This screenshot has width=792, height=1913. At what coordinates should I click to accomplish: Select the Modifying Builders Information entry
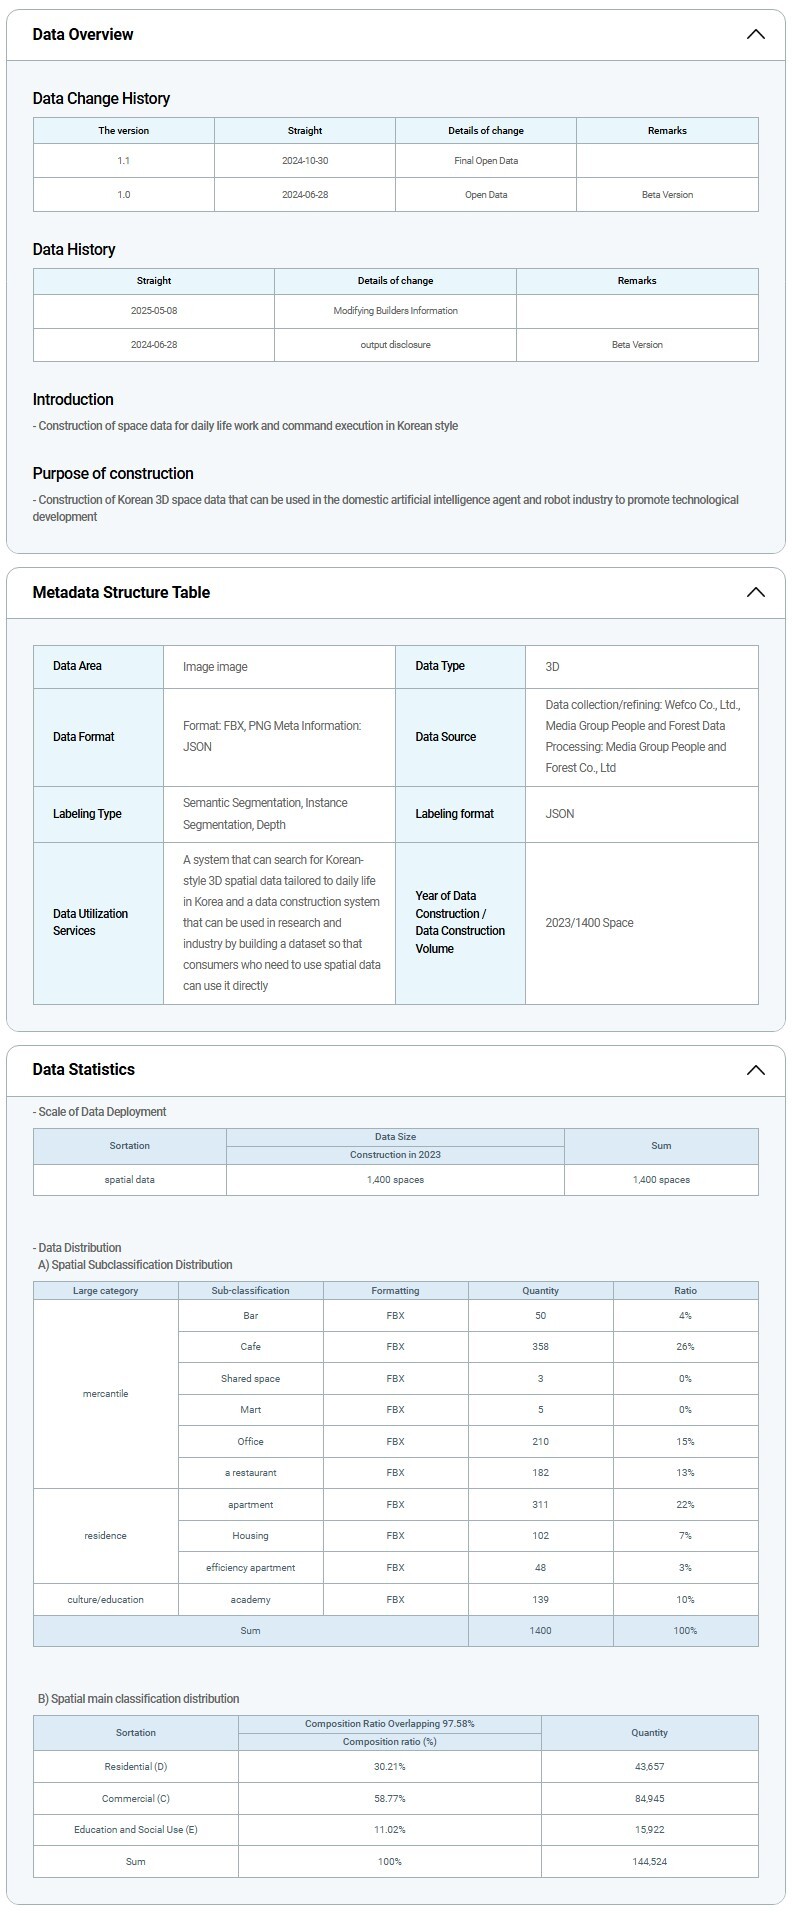click(x=395, y=311)
